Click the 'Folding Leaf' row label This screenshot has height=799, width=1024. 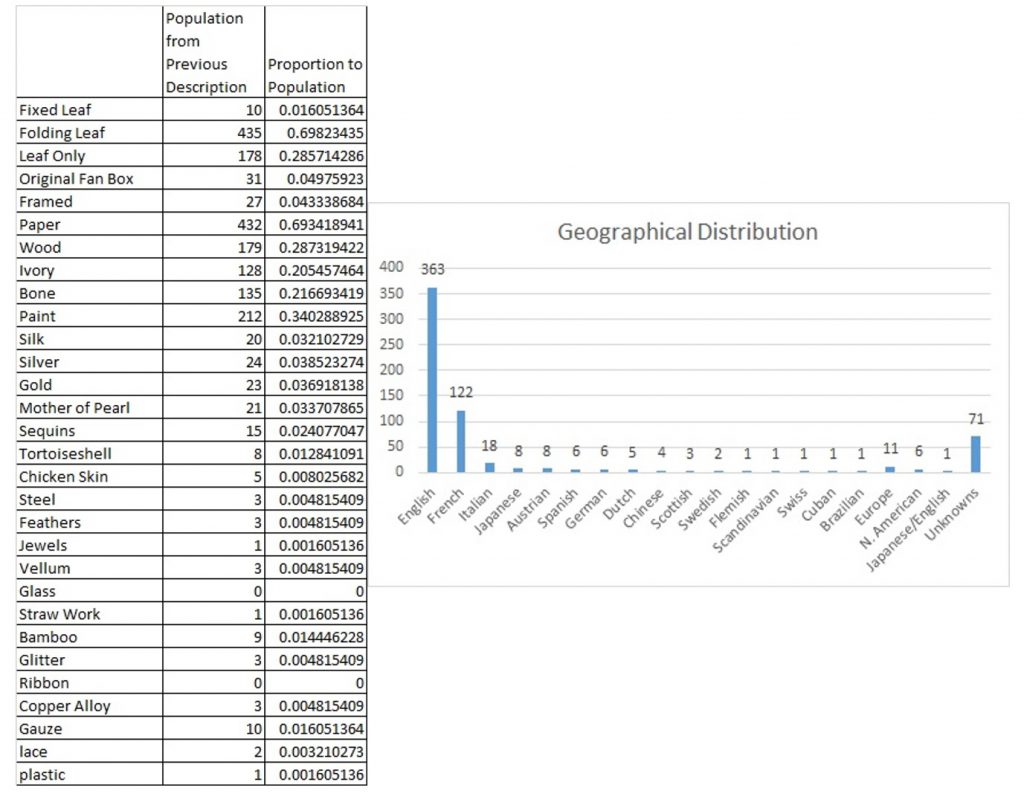coord(89,133)
